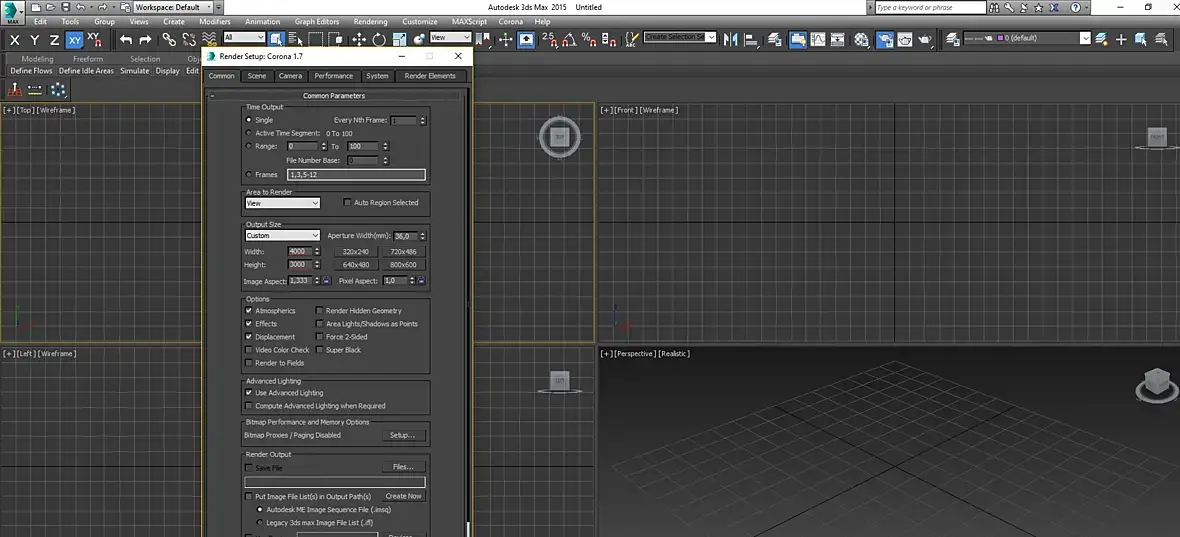Select the Active Time Segment radio button
Viewport: 1180px width, 537px height.
coord(250,133)
